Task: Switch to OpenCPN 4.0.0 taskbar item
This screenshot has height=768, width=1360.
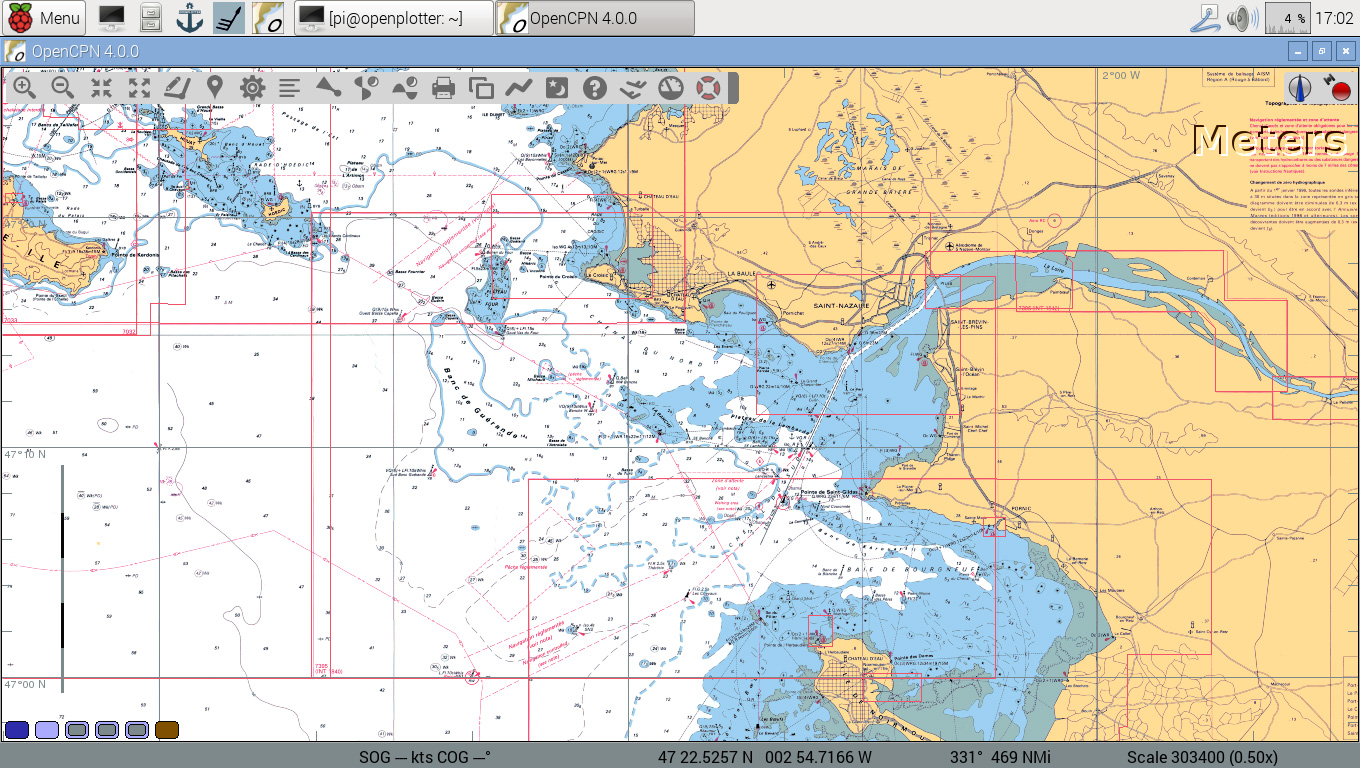Action: pyautogui.click(x=595, y=18)
